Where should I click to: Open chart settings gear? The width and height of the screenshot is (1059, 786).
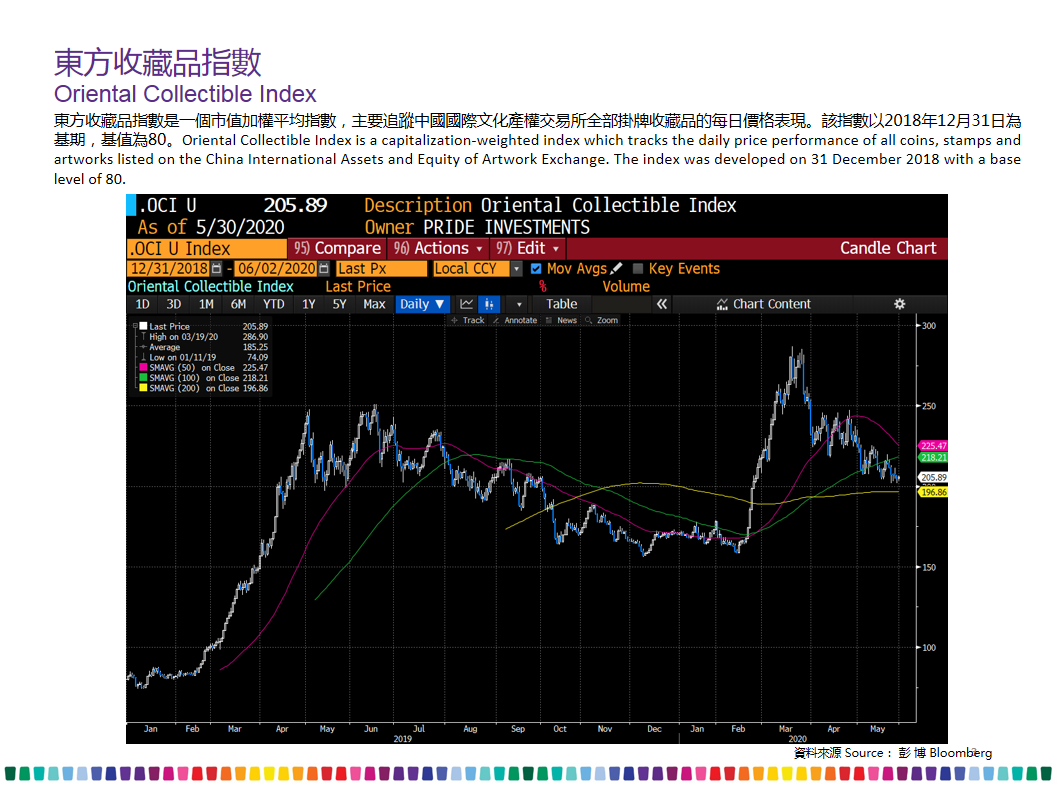pyautogui.click(x=900, y=304)
